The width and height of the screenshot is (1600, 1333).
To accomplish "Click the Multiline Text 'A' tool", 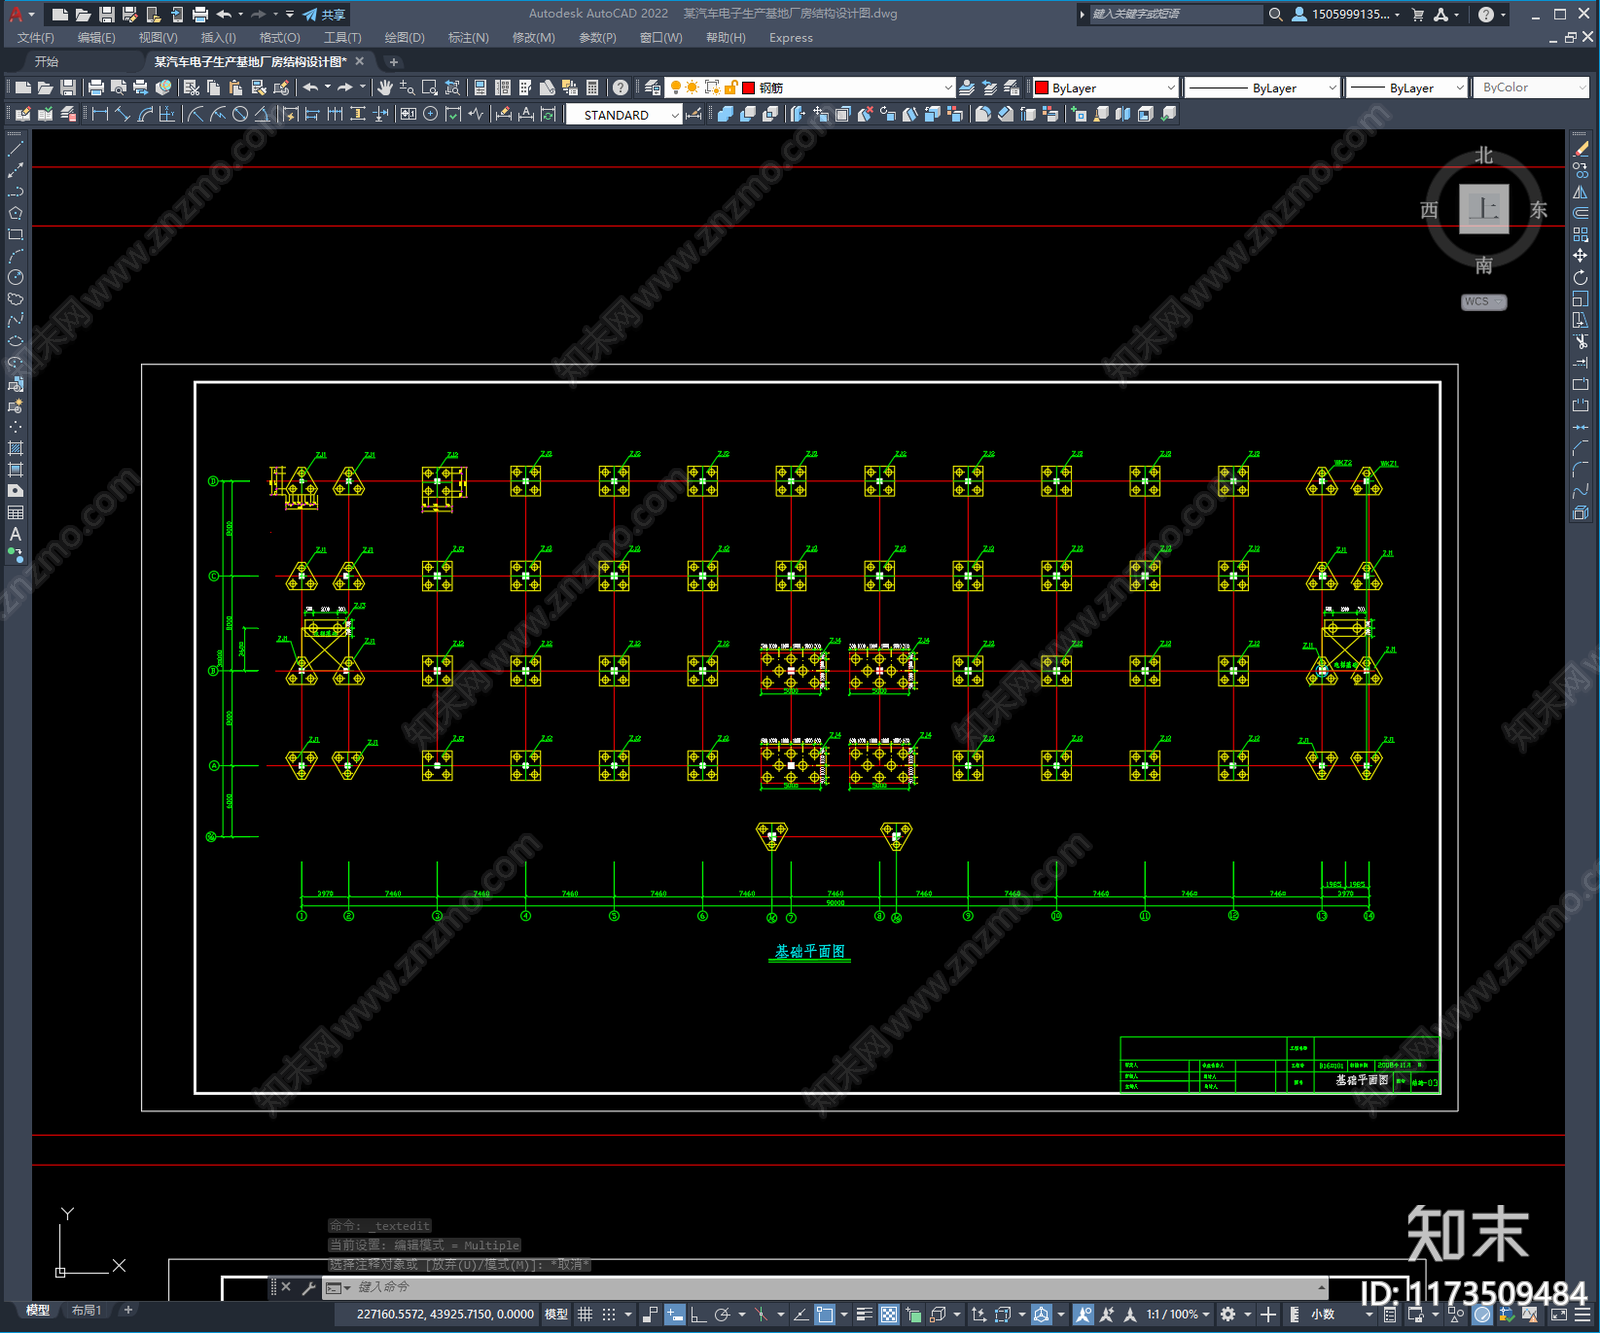I will click(x=15, y=534).
